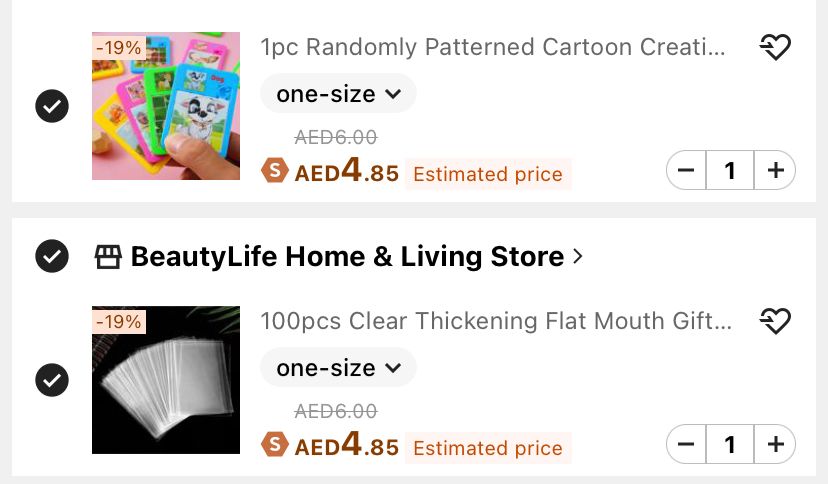The height and width of the screenshot is (484, 828).
Task: Open the 1pc Randomly Patterned Cartoon product
Action: coord(492,47)
